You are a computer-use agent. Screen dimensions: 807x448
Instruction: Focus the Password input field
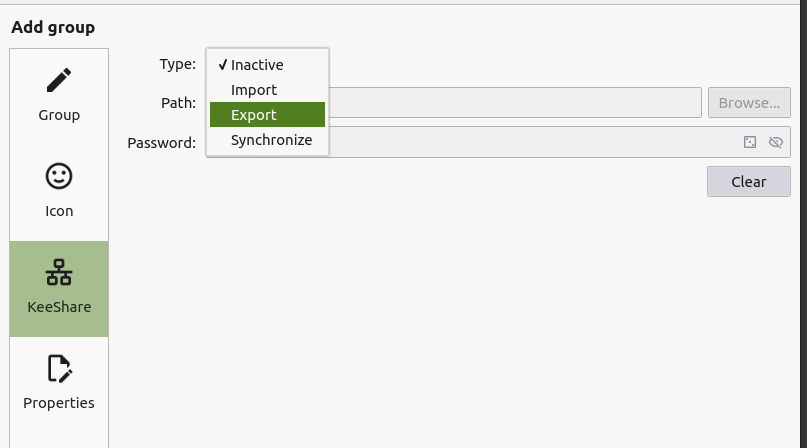tap(530, 142)
